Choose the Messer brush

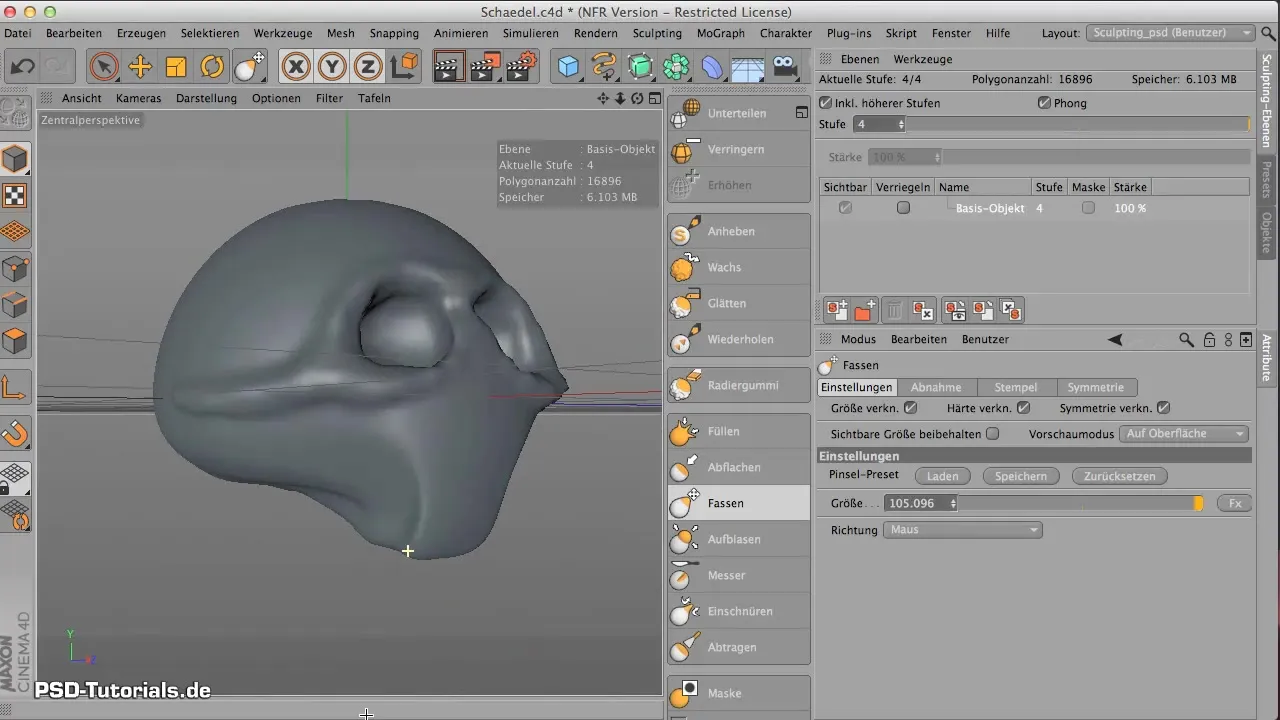(739, 575)
